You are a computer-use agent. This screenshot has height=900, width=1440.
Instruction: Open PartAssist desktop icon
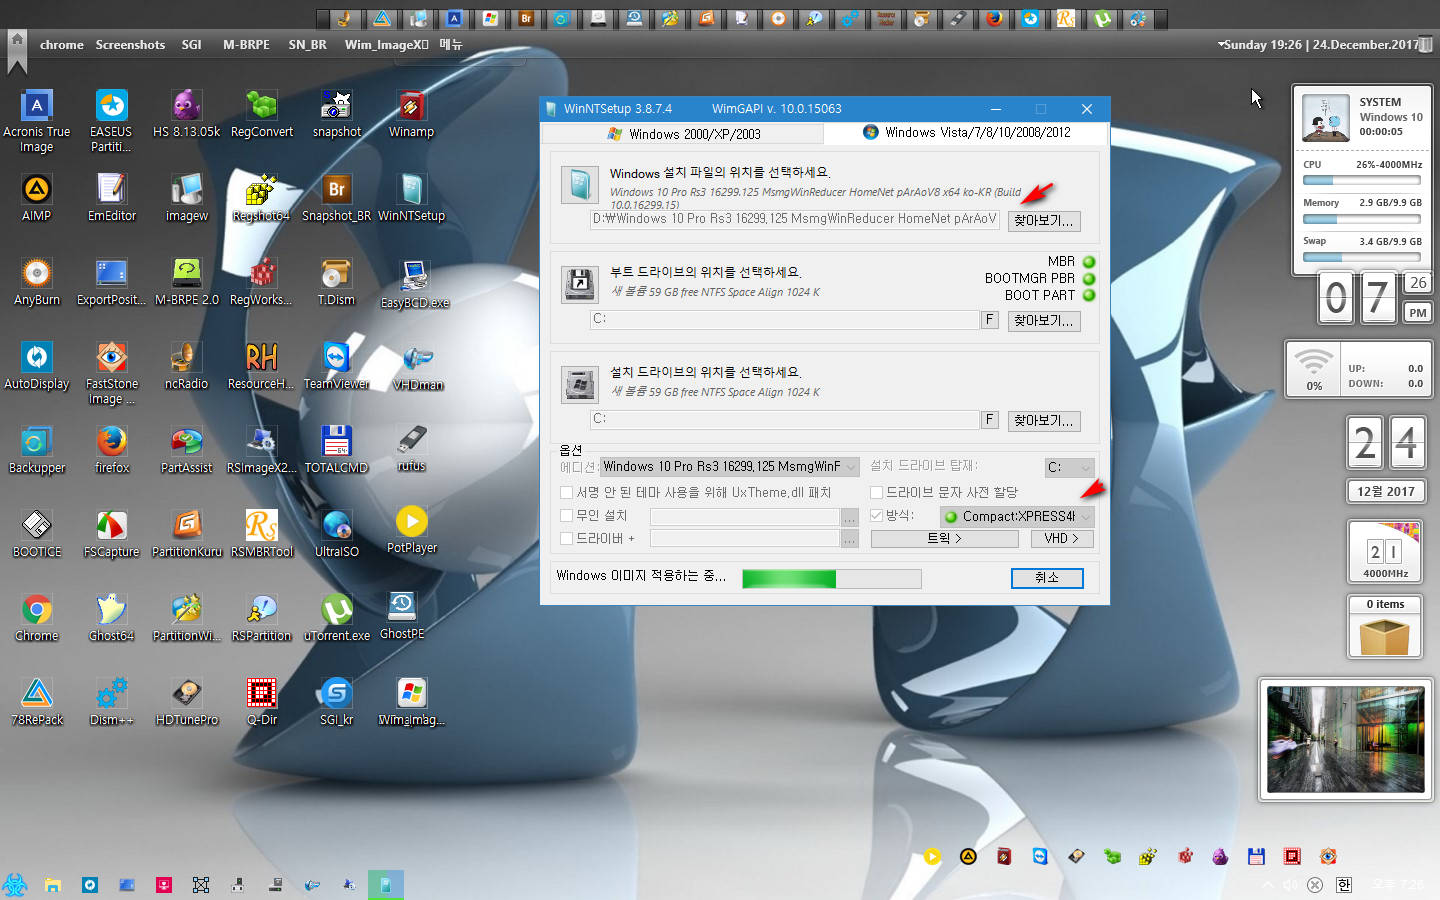186,449
